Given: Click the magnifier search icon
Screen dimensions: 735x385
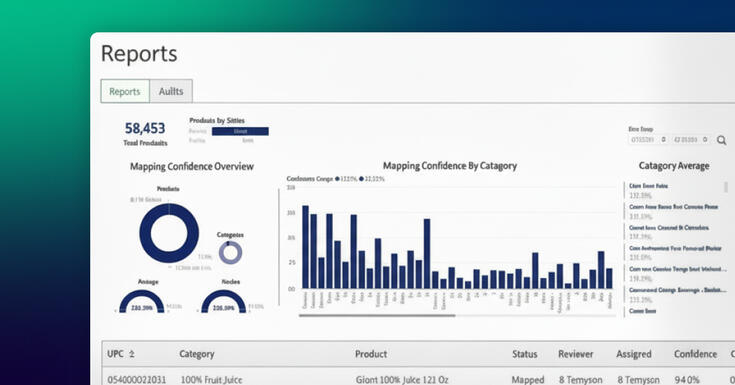Looking at the screenshot, I should [x=721, y=140].
